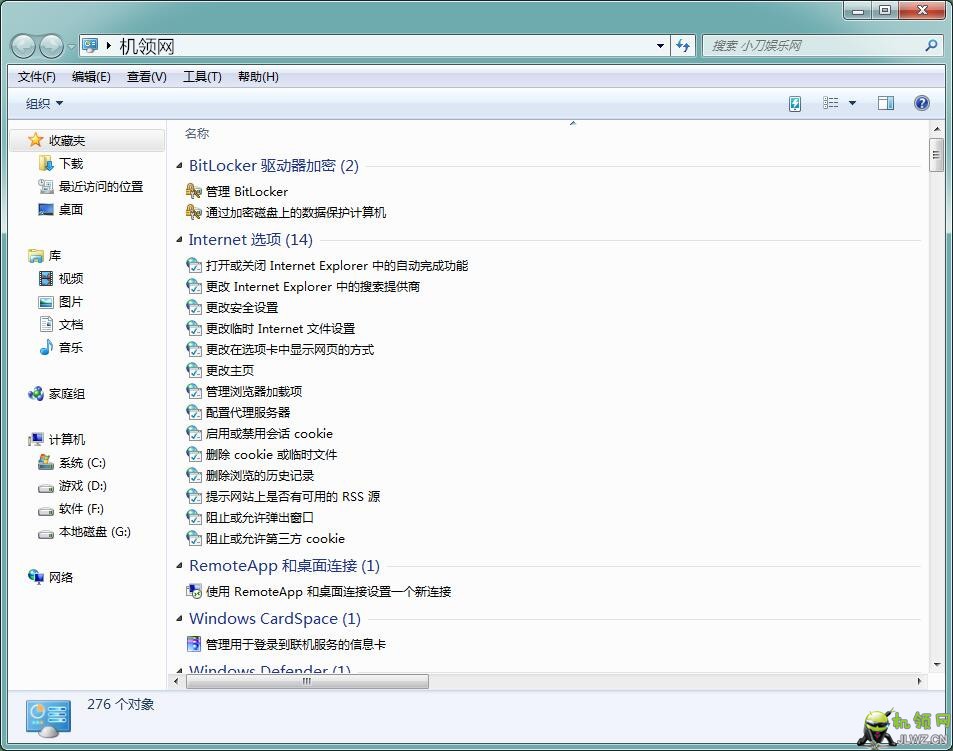Click the 更改主页 item icon

click(193, 370)
